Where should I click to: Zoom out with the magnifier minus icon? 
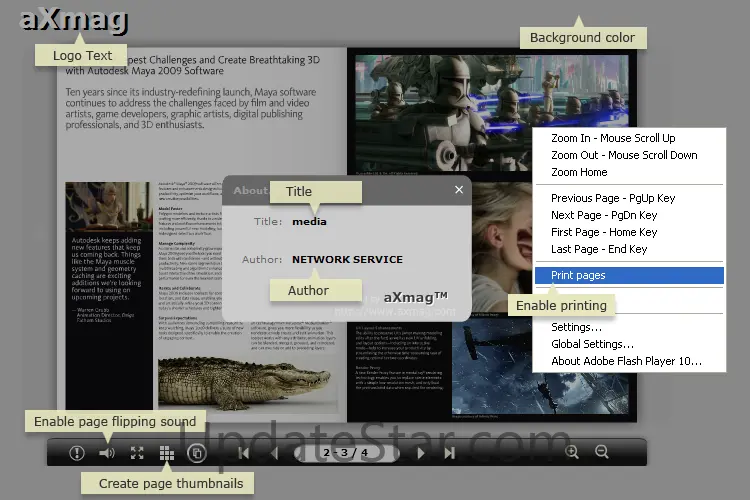602,452
